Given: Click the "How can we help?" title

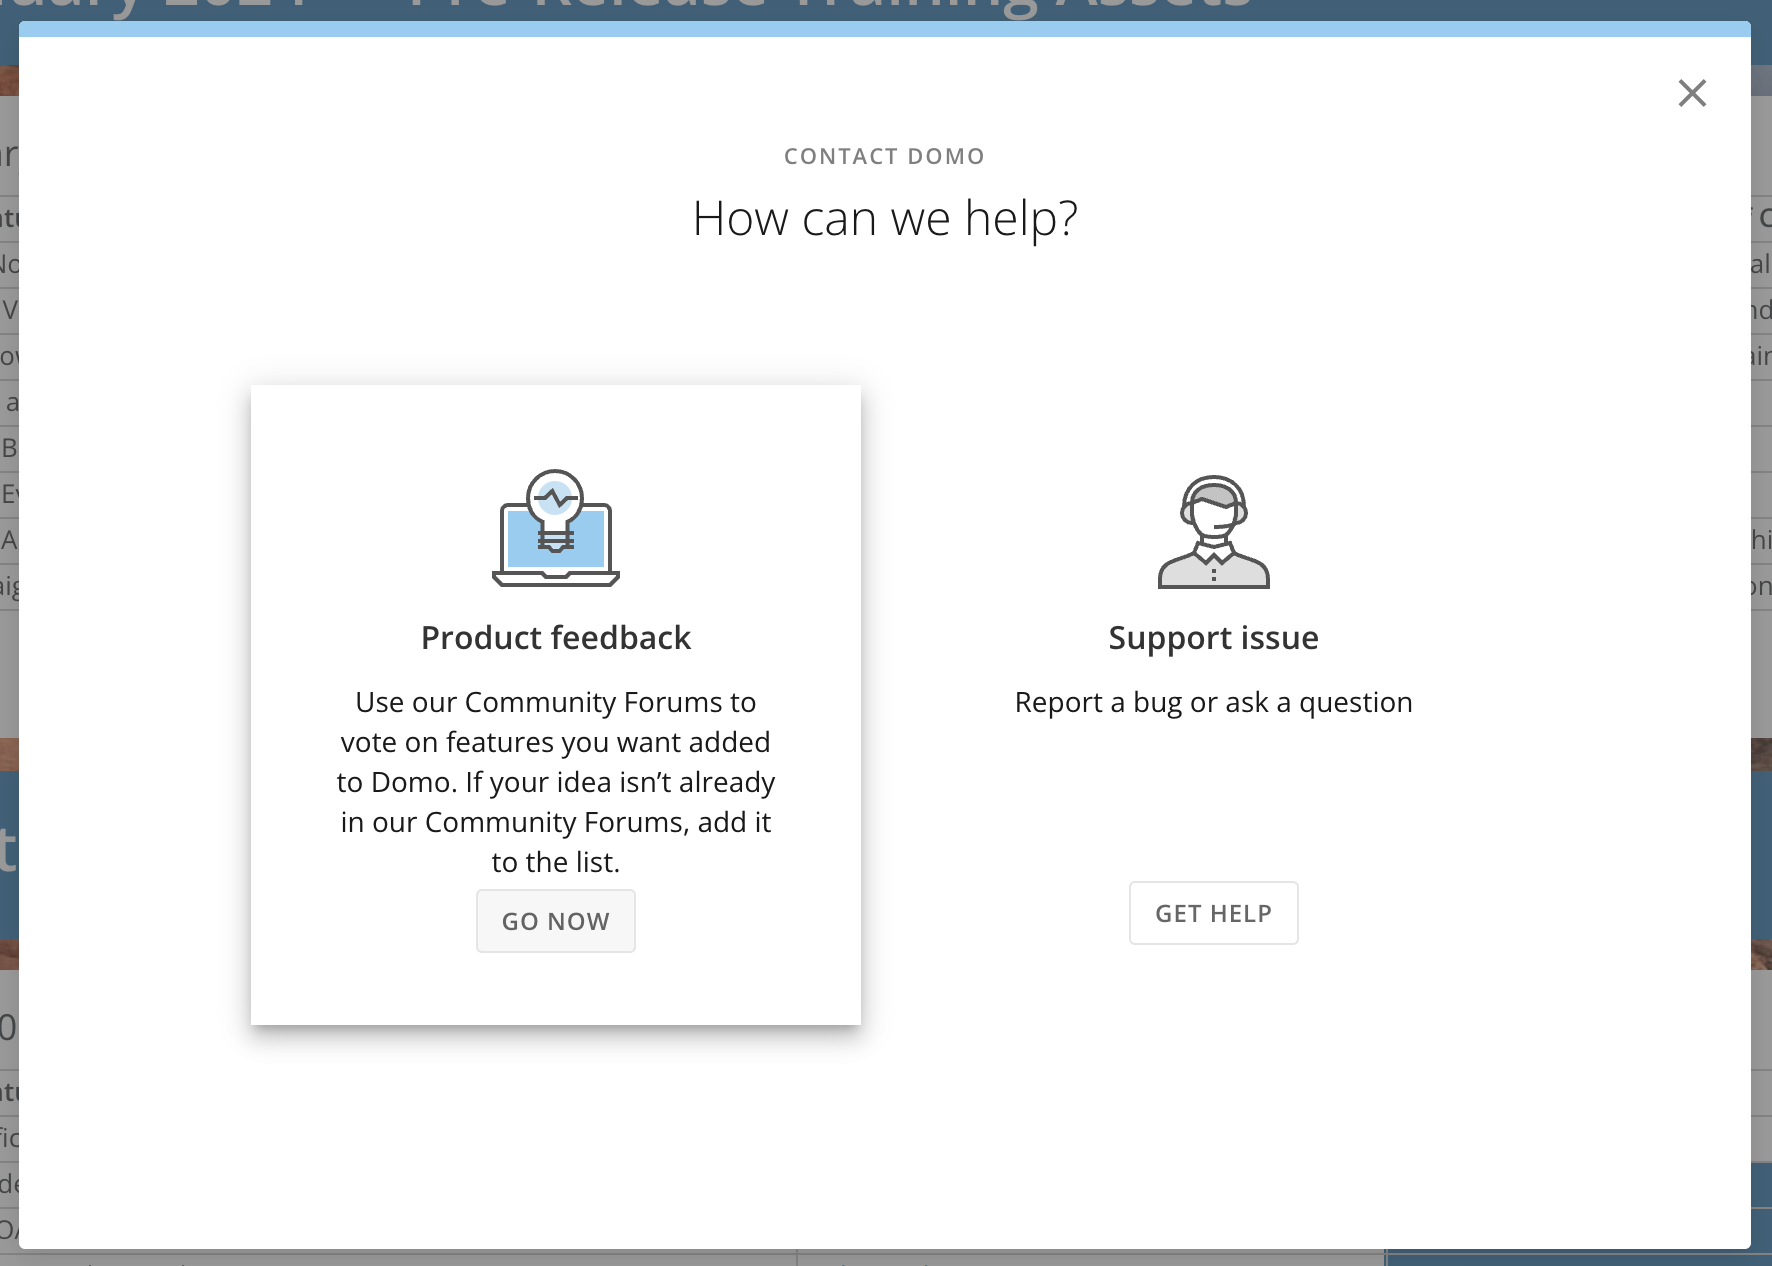Looking at the screenshot, I should point(885,218).
